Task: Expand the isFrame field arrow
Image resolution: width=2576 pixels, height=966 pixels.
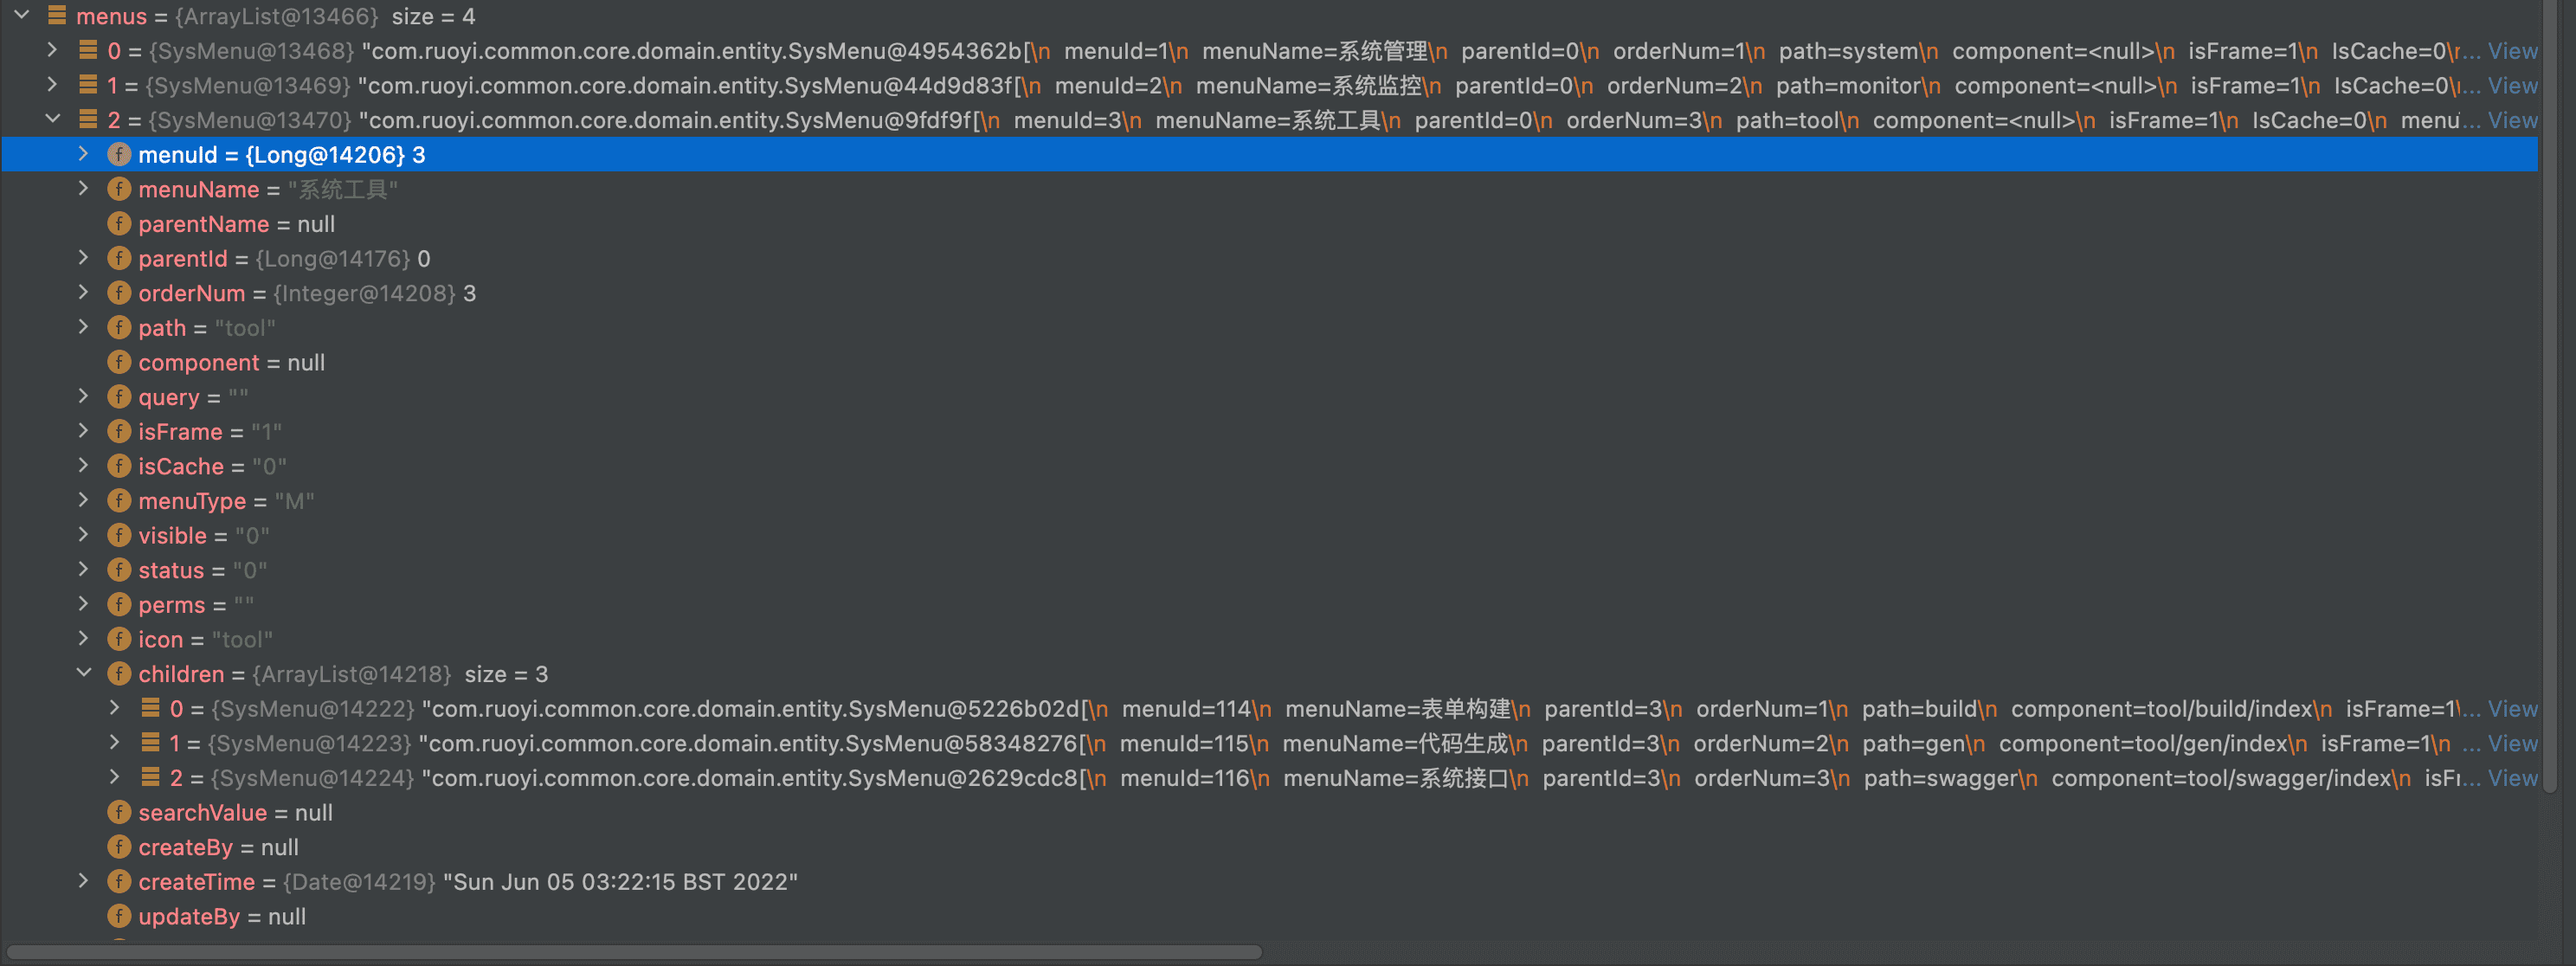Action: (x=84, y=431)
